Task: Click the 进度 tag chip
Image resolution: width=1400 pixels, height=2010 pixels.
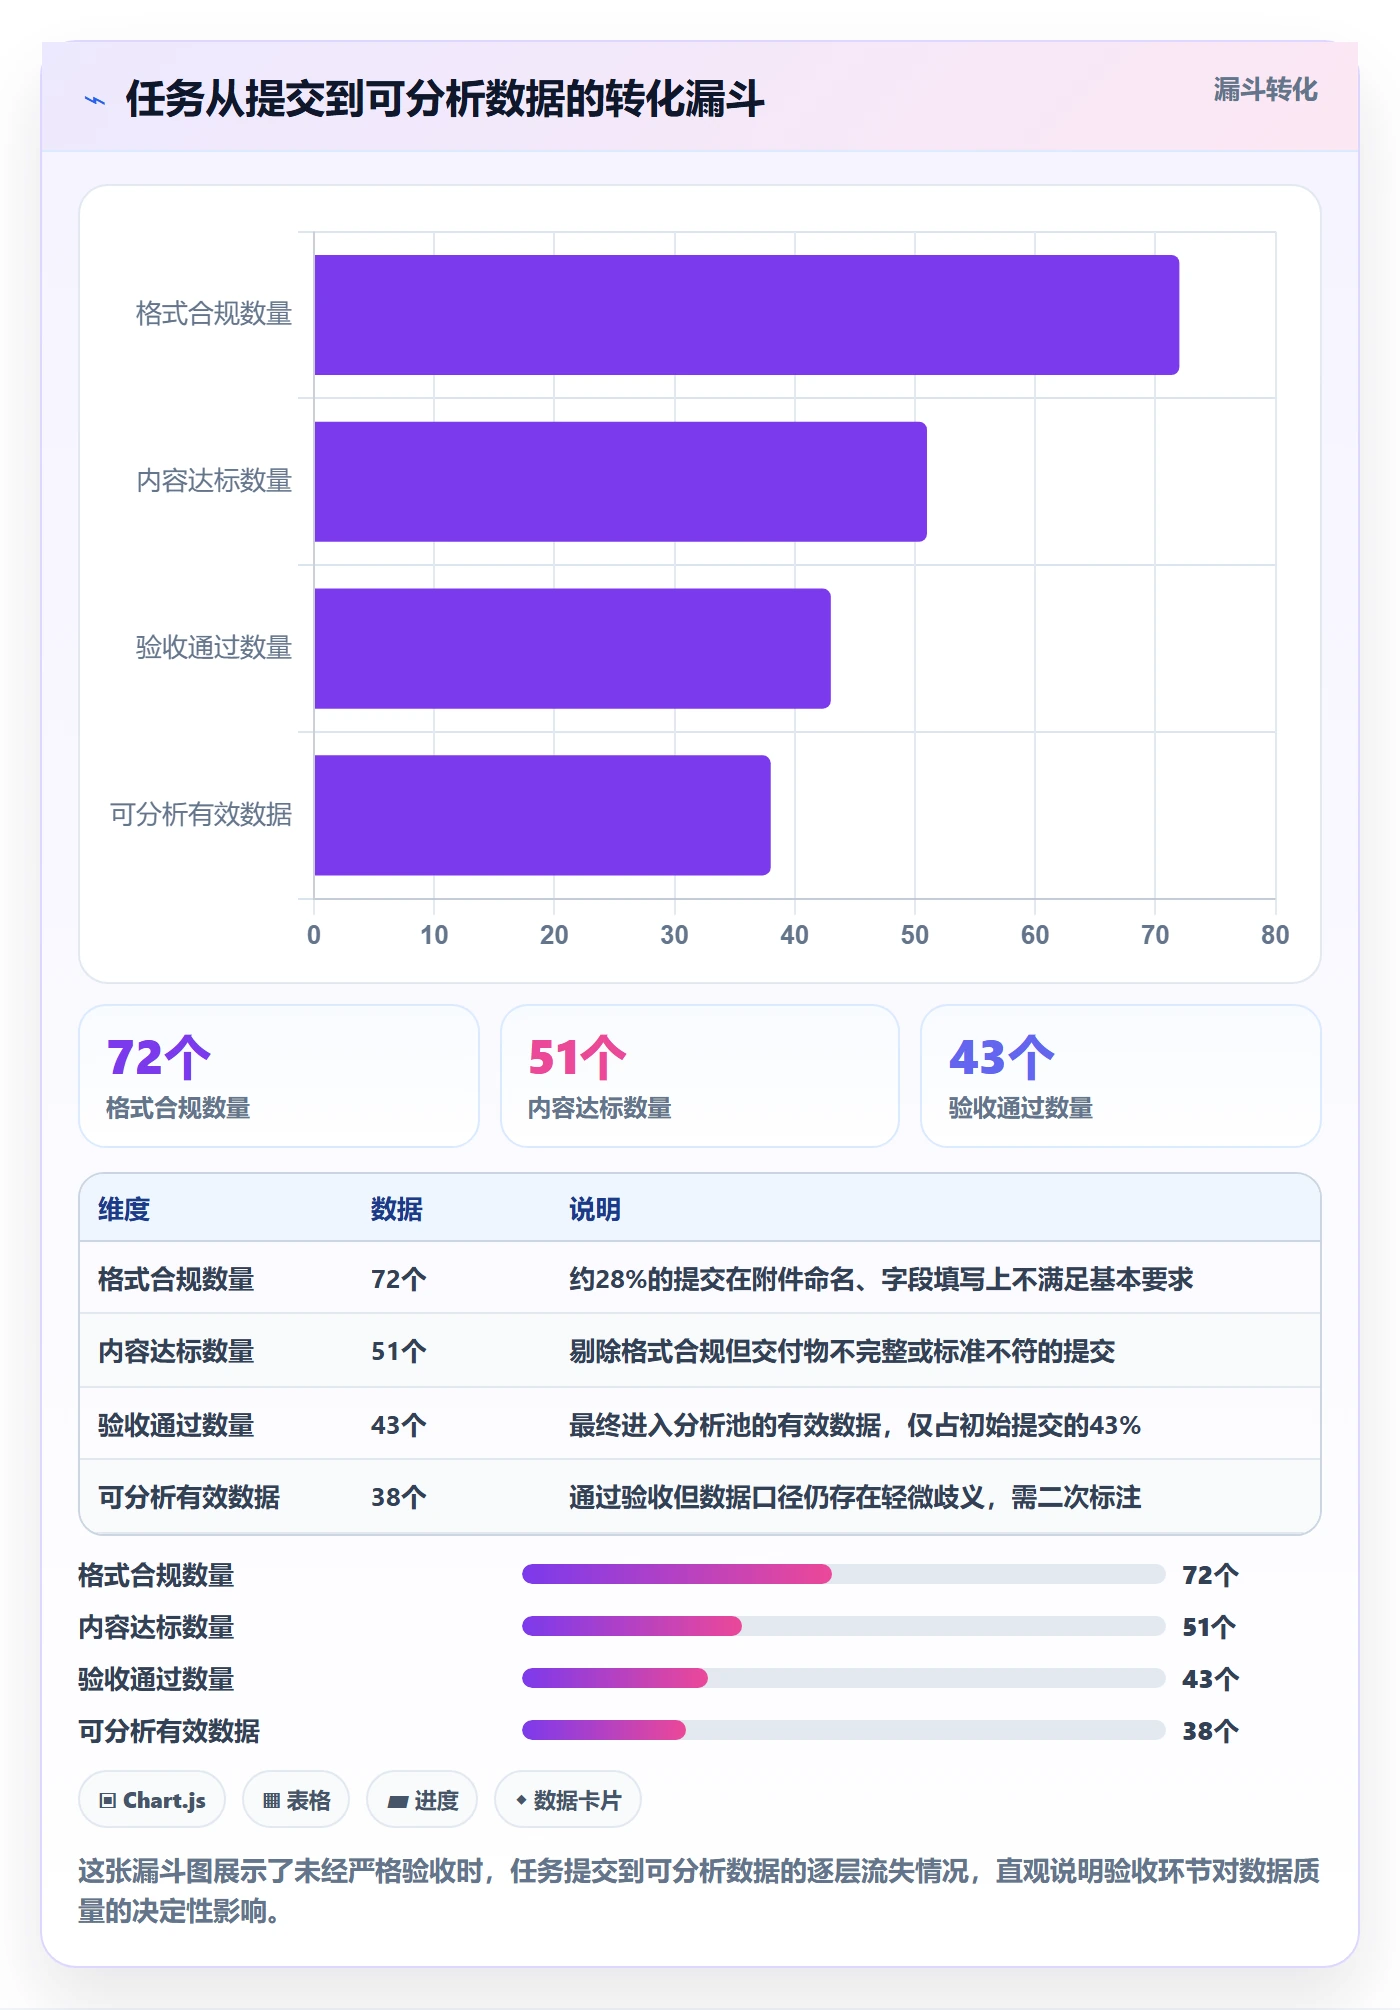Action: [422, 1800]
